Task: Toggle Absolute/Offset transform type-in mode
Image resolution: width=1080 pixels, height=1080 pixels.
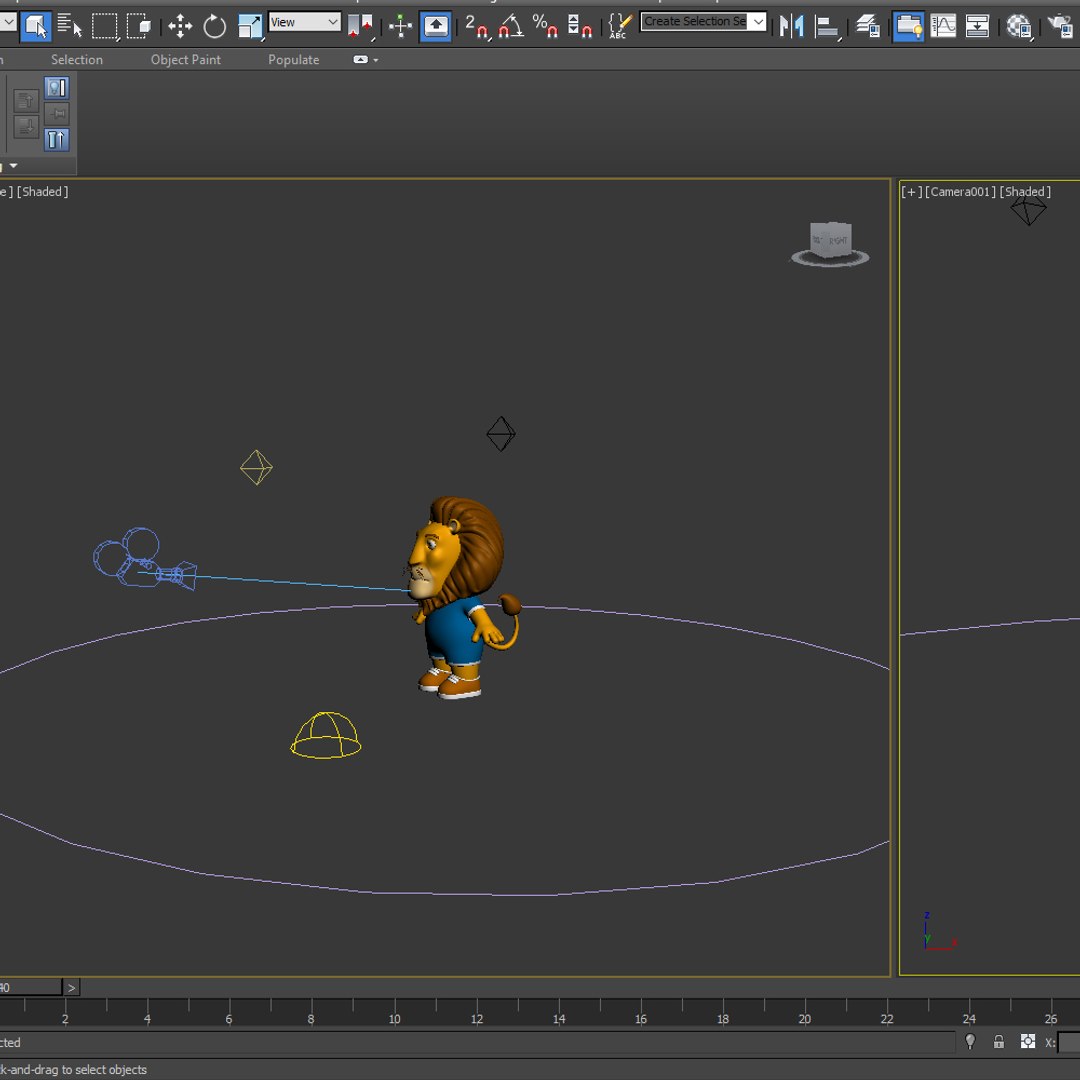Action: pyautogui.click(x=1028, y=1041)
